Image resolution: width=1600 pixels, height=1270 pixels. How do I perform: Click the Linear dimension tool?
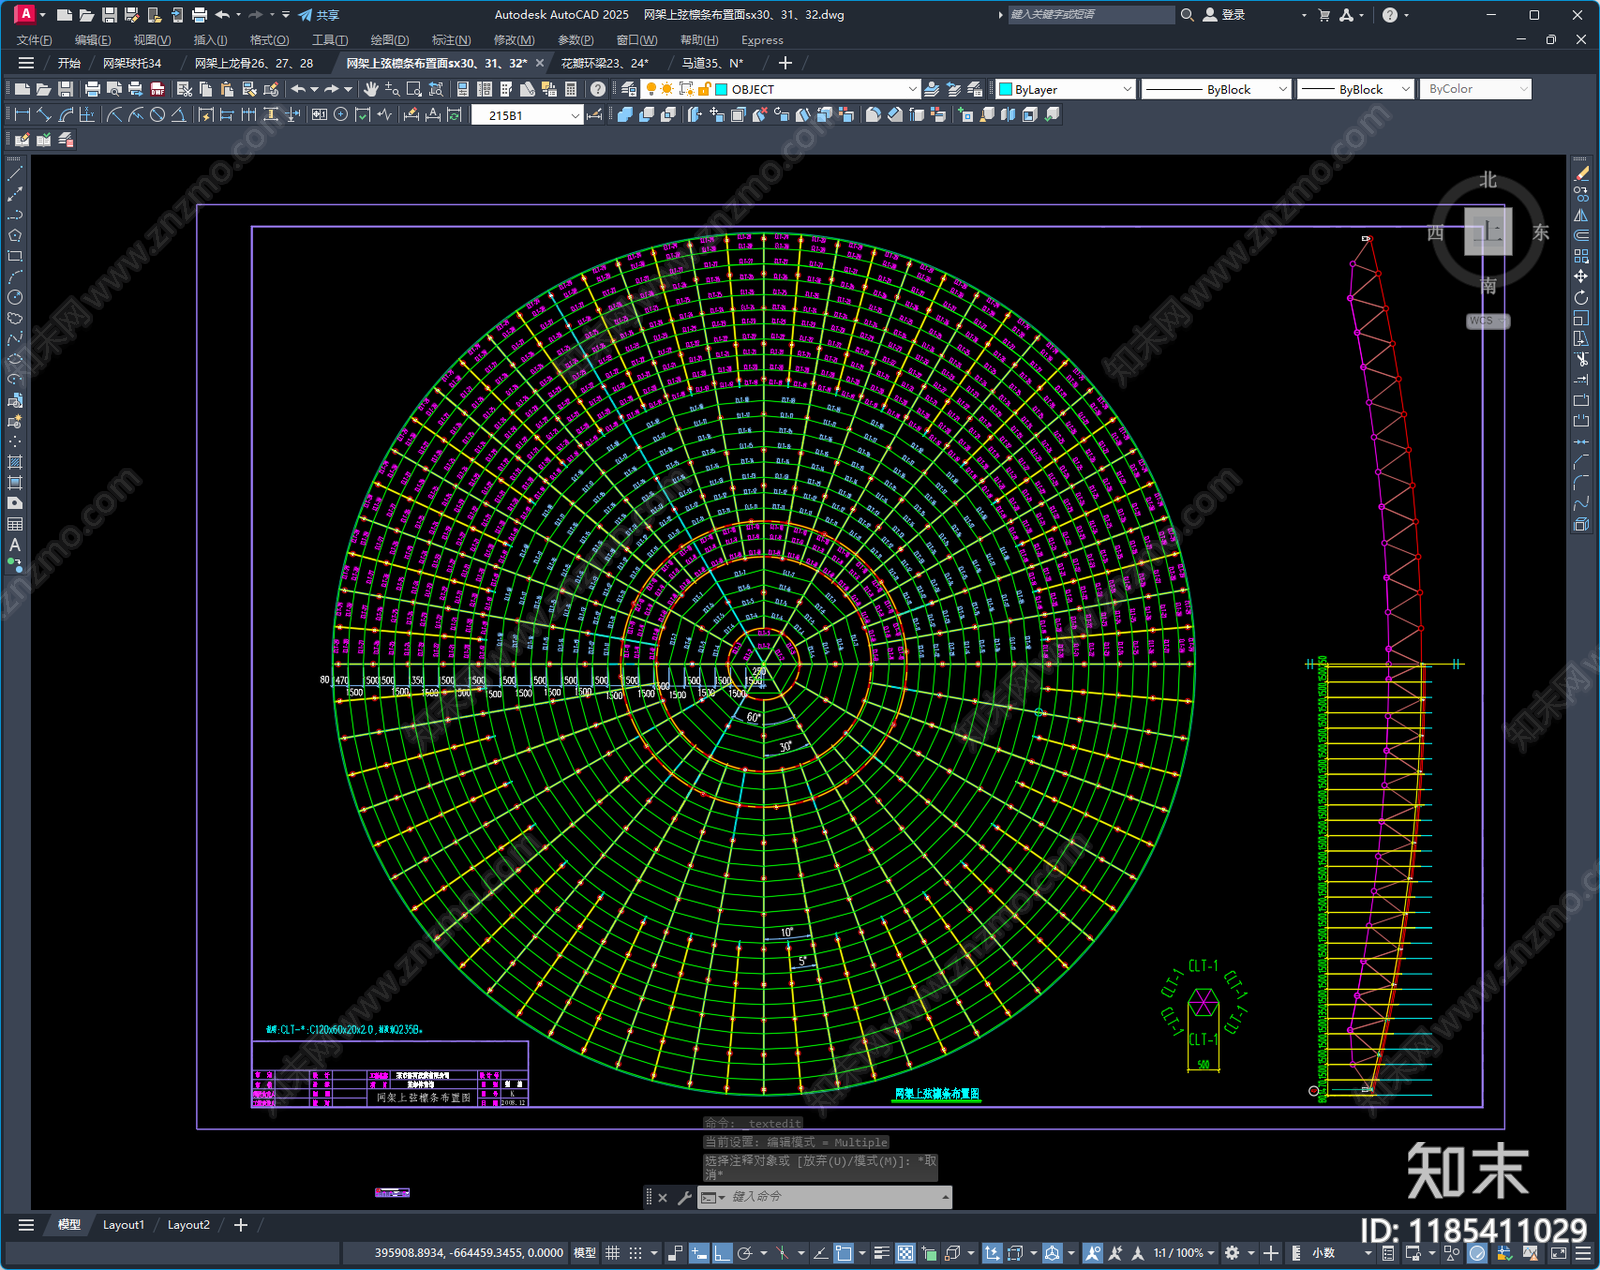[22, 115]
